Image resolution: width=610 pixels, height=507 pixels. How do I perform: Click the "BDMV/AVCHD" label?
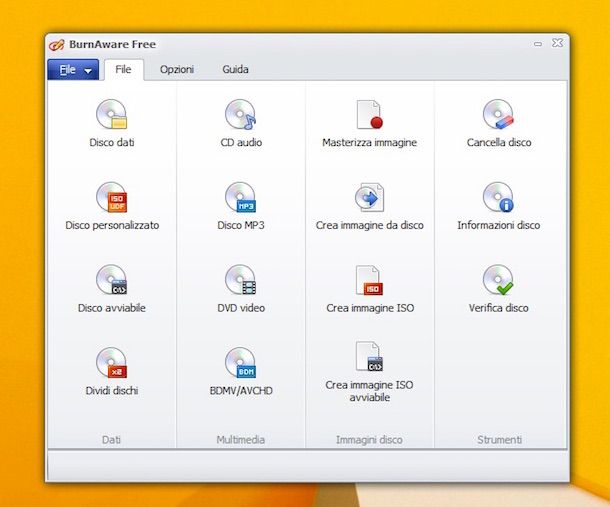(x=241, y=391)
